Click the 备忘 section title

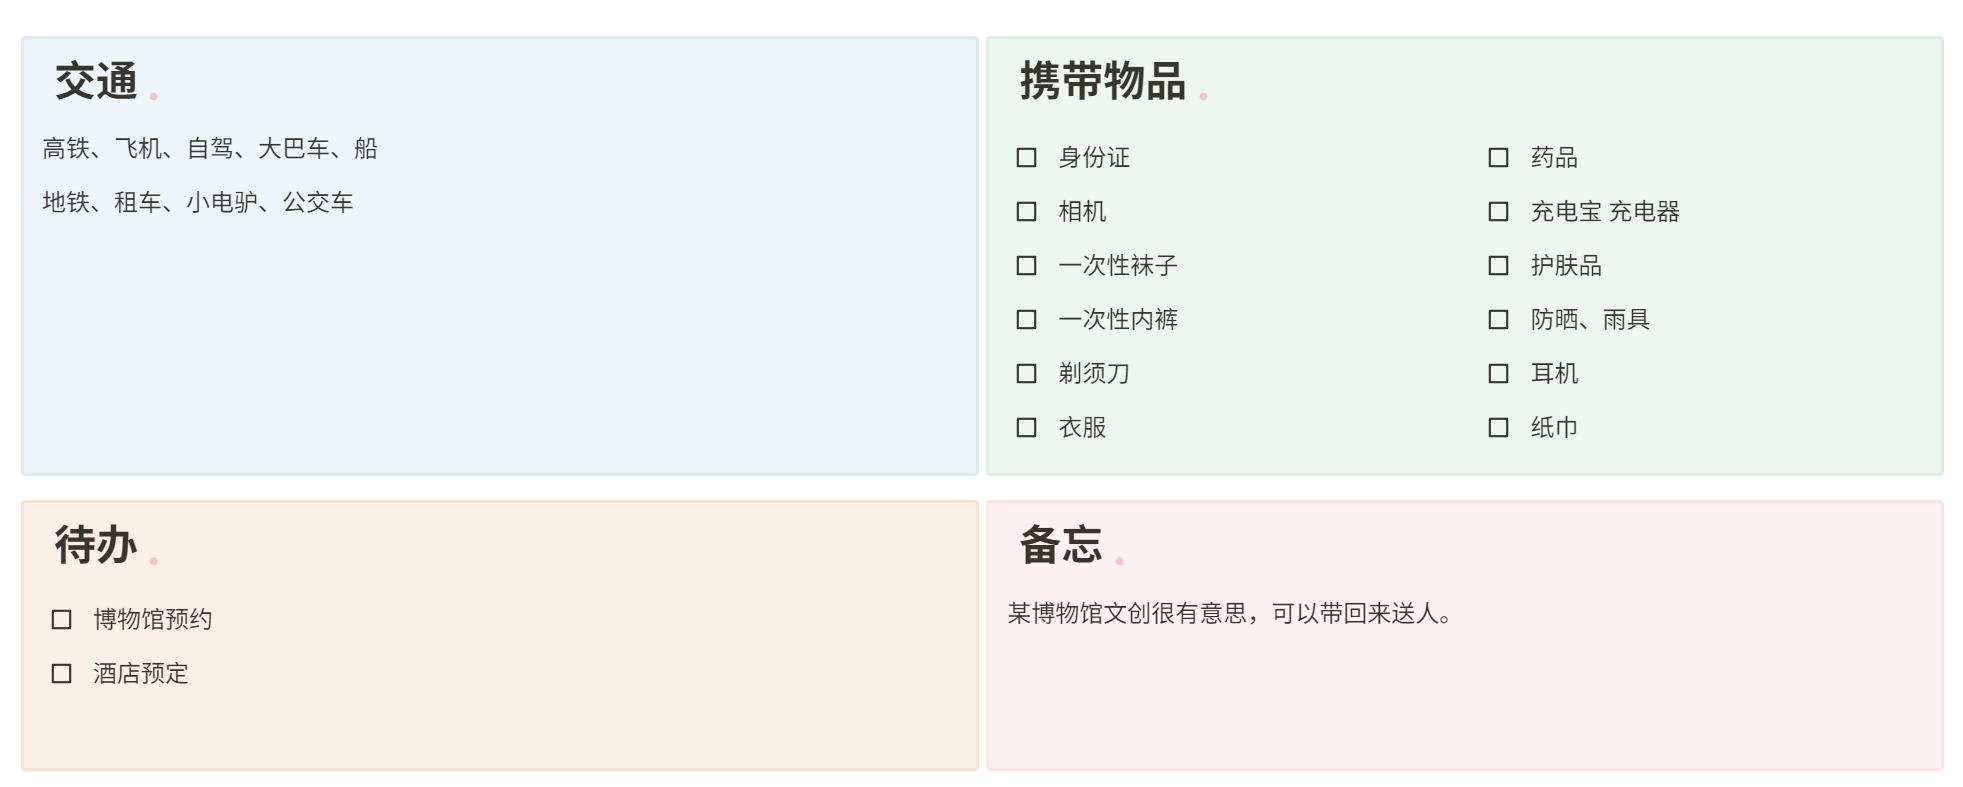coord(1060,546)
